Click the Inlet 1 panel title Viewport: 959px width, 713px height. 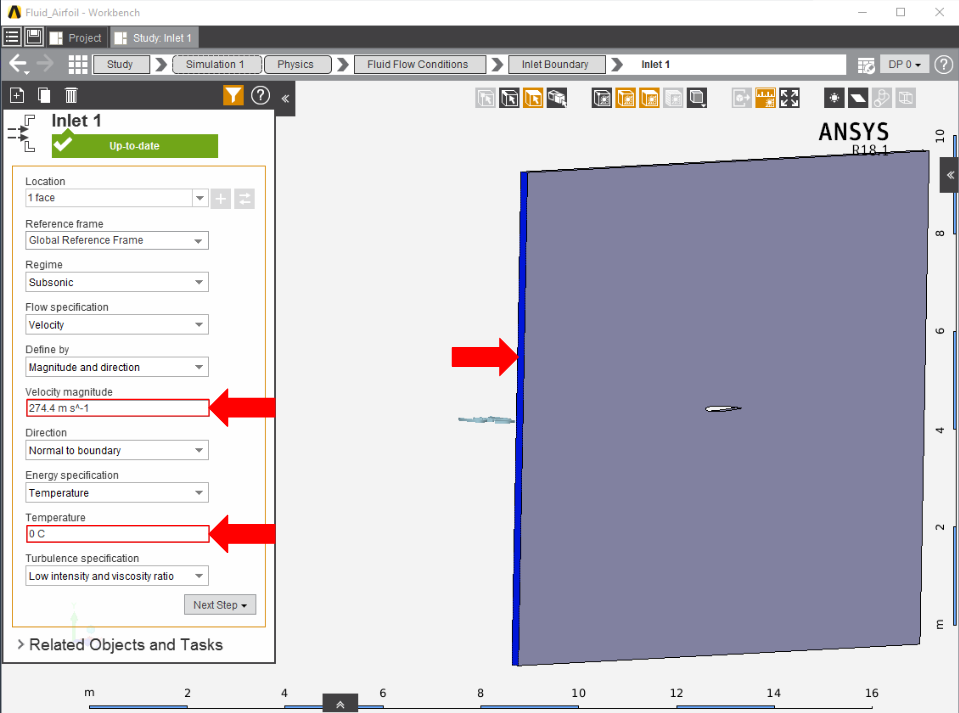(76, 120)
